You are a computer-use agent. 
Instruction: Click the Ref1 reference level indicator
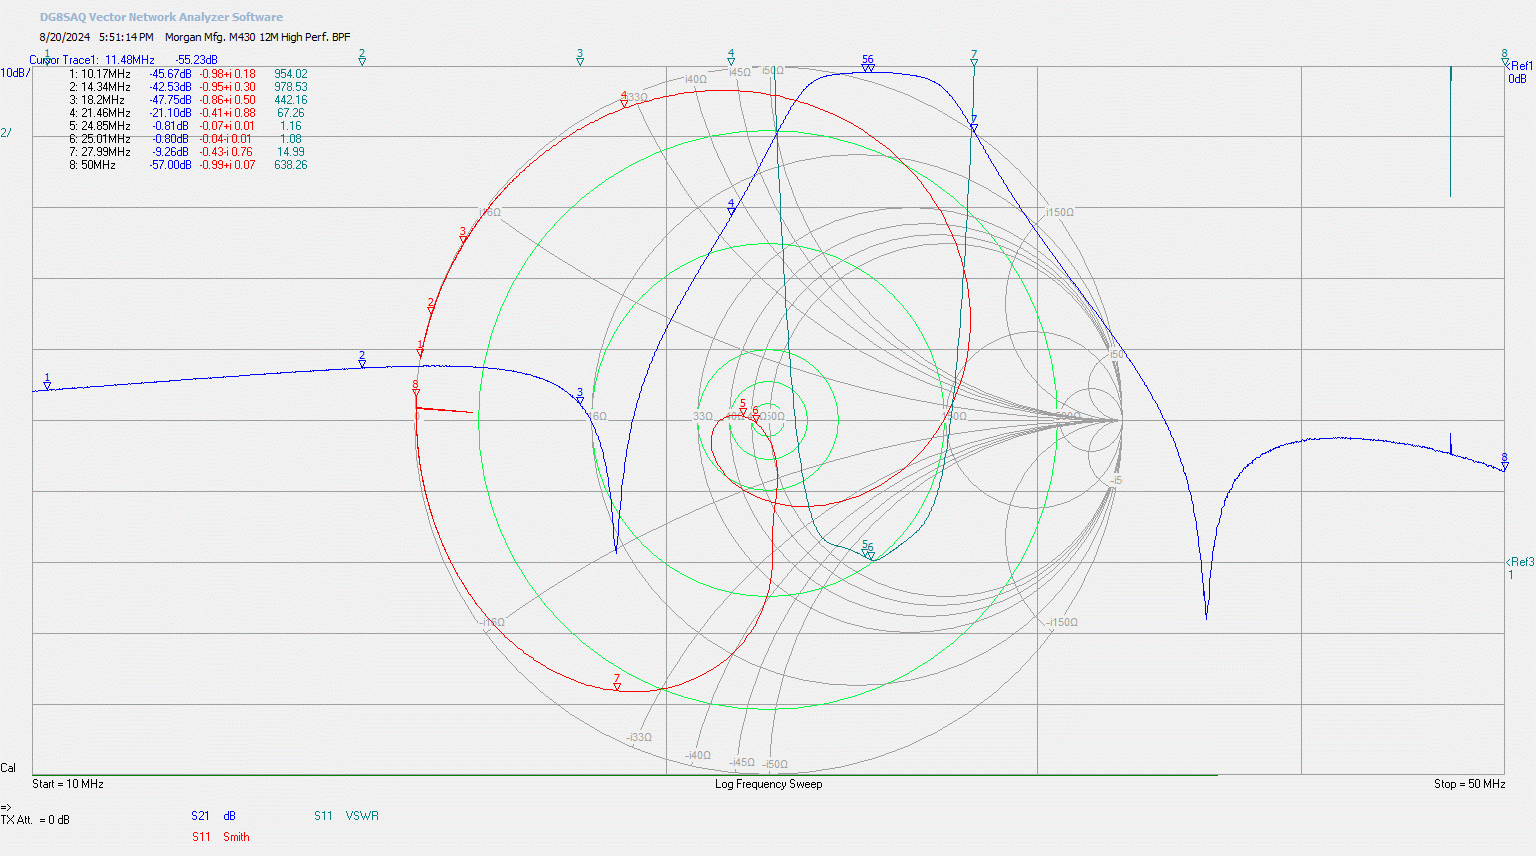coord(1519,66)
